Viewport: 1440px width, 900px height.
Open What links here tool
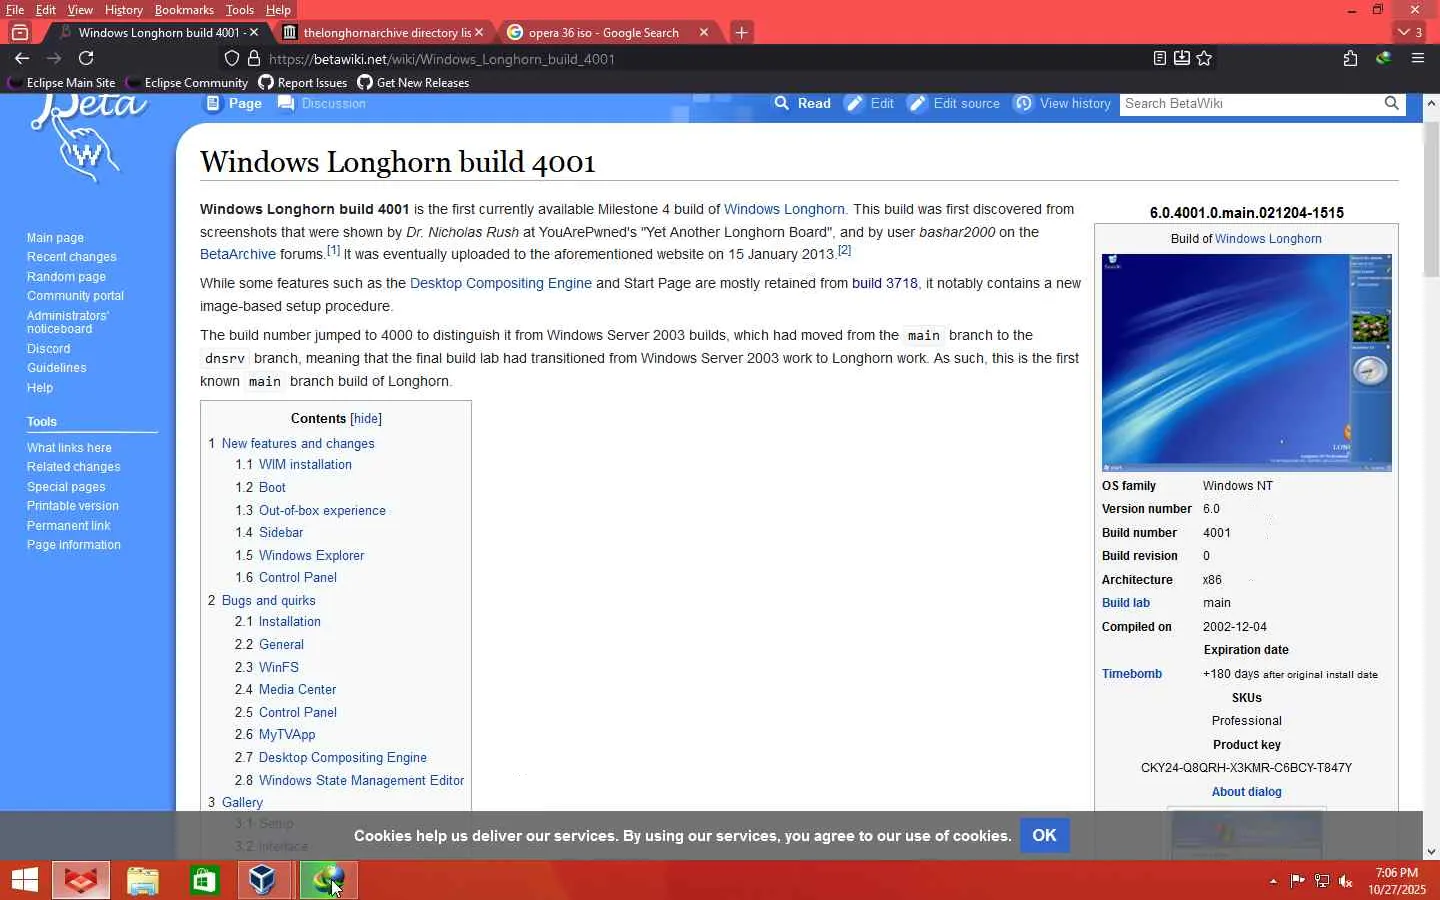(69, 448)
